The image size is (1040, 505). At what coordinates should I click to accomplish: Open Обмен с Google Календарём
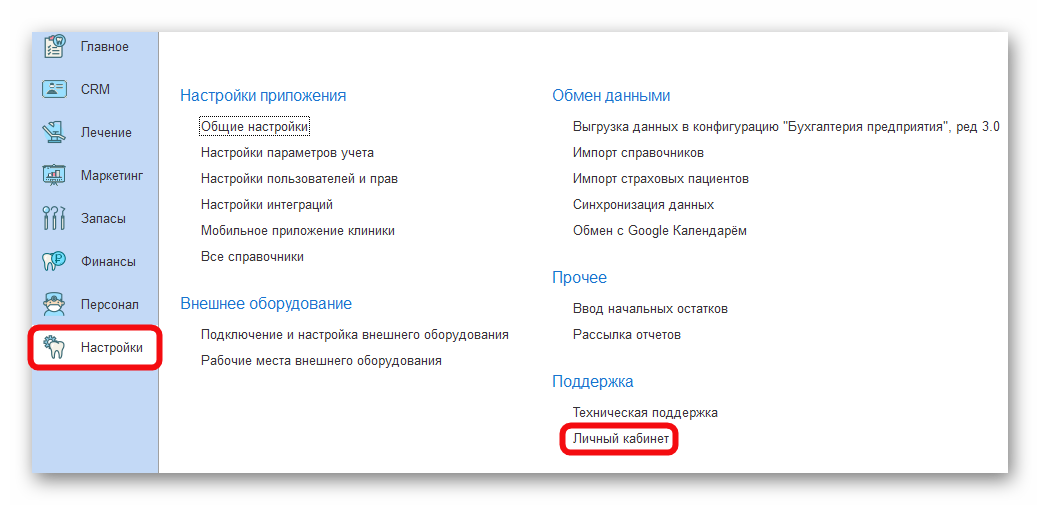click(x=659, y=231)
